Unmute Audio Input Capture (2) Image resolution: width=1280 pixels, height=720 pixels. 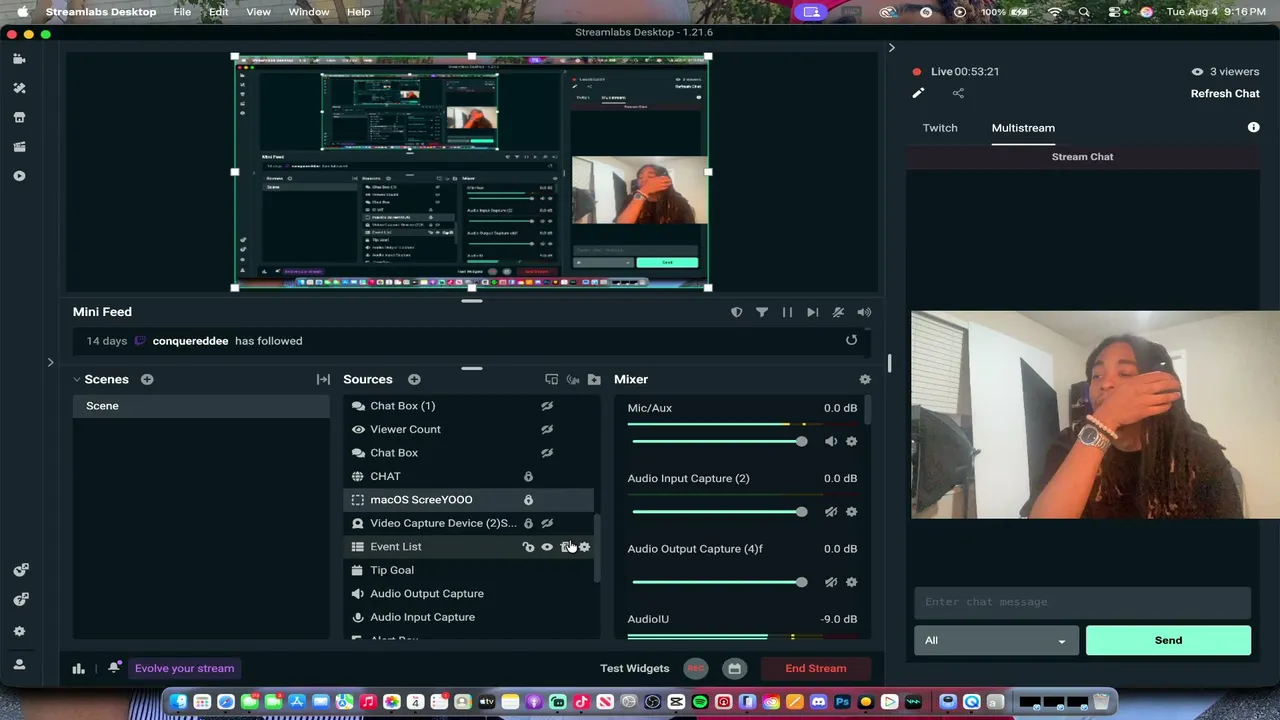(x=831, y=511)
